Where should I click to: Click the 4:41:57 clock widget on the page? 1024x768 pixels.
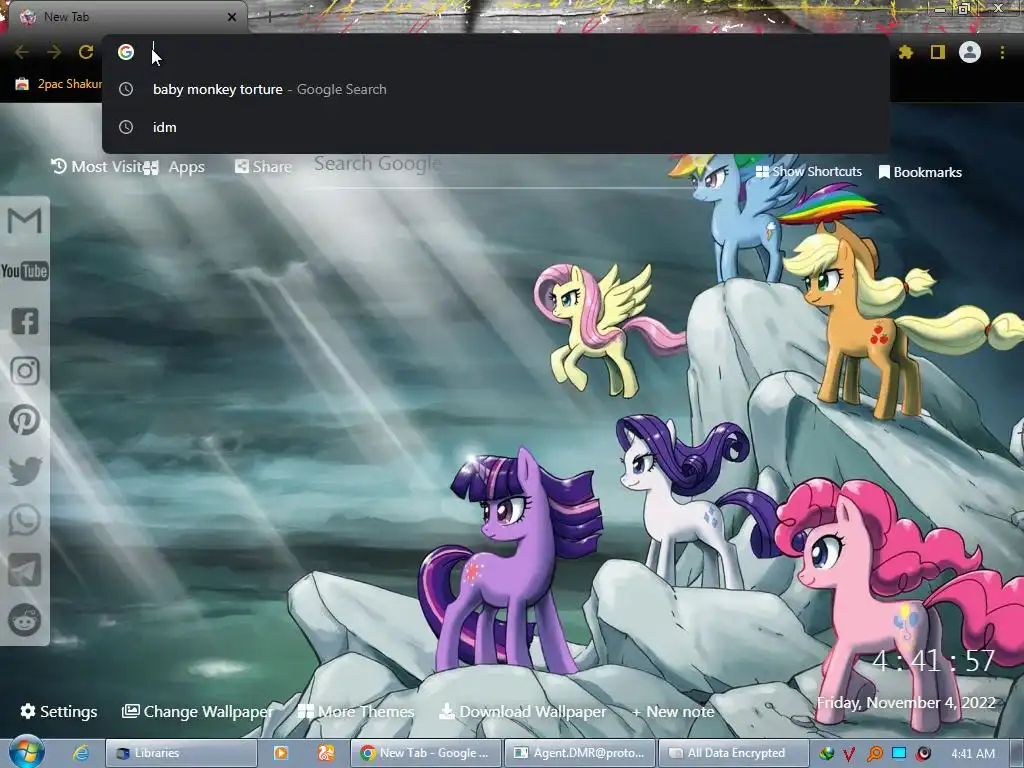pyautogui.click(x=934, y=661)
